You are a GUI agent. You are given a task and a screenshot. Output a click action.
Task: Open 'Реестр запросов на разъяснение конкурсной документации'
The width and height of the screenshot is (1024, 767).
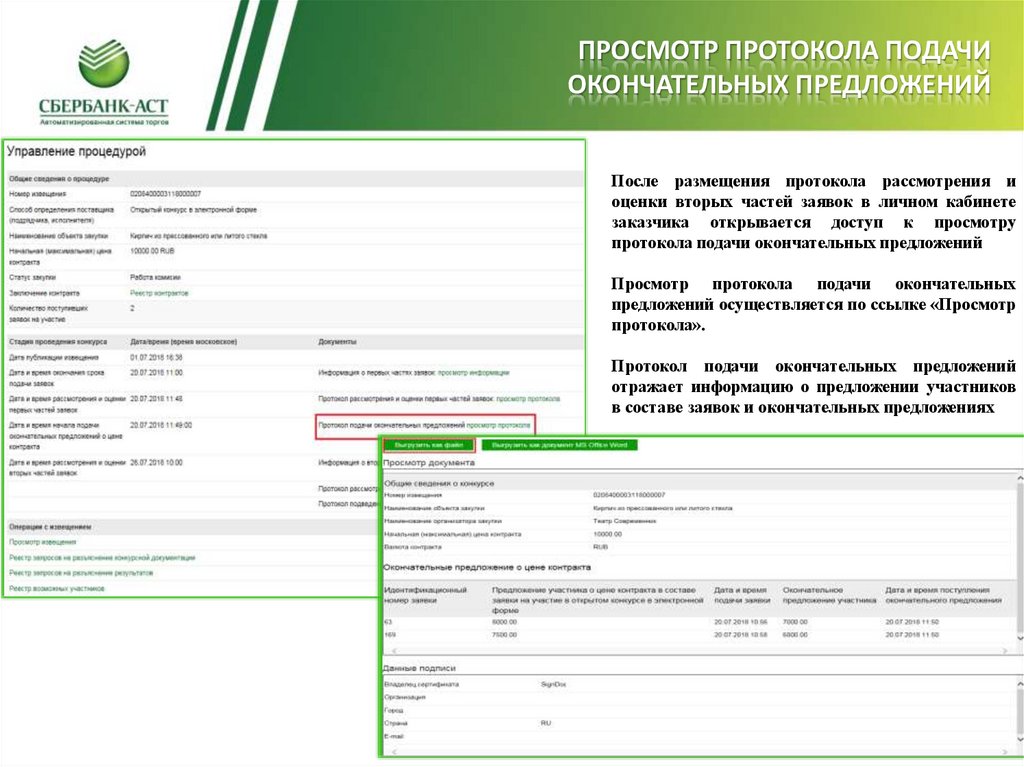coord(102,558)
